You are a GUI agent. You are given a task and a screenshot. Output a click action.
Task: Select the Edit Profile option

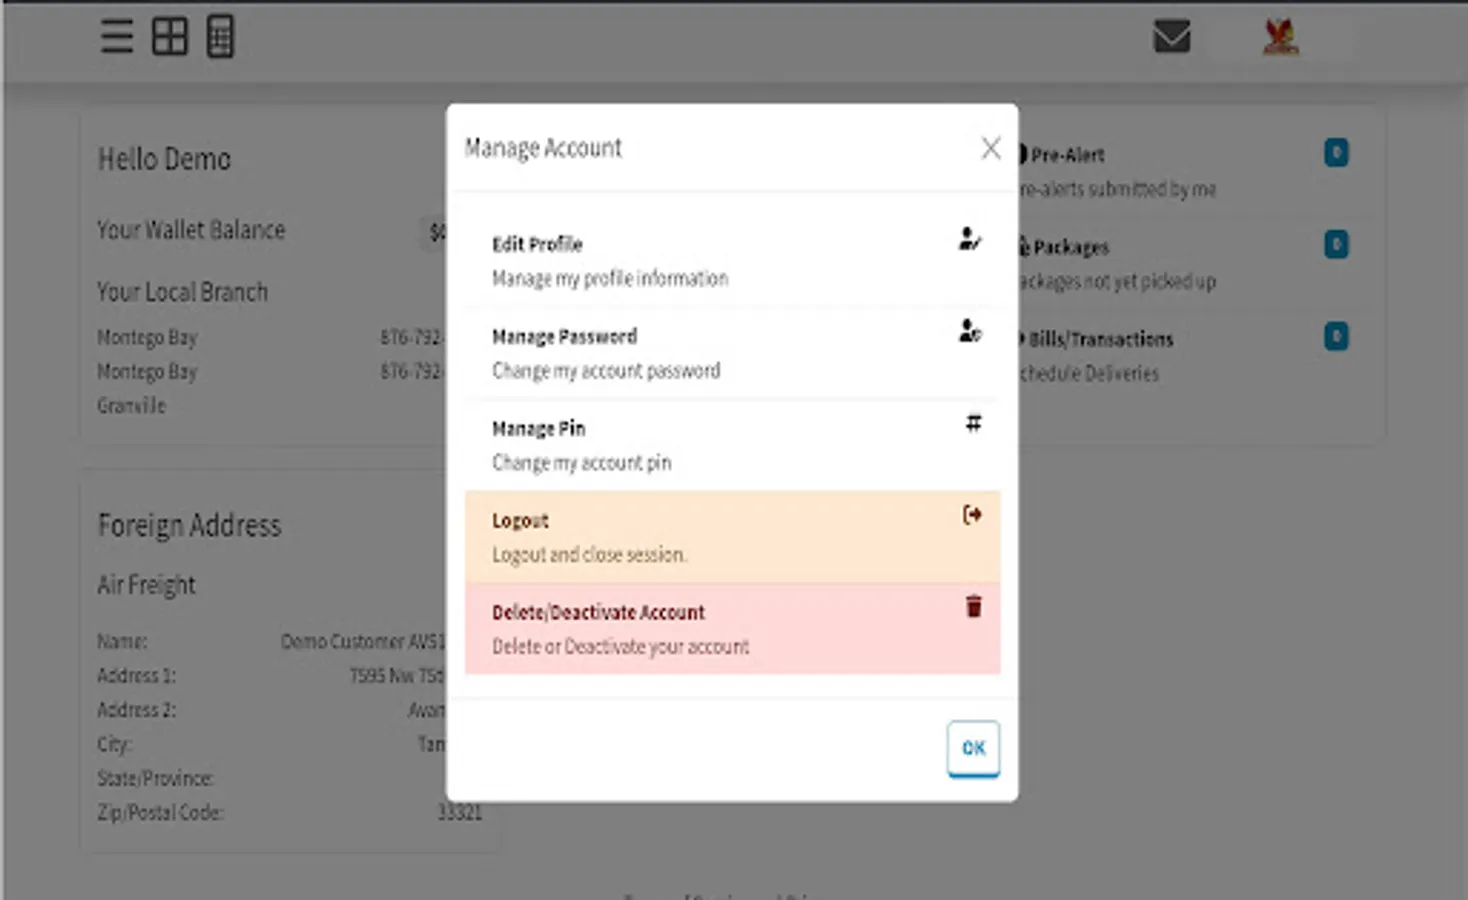(x=610, y=259)
